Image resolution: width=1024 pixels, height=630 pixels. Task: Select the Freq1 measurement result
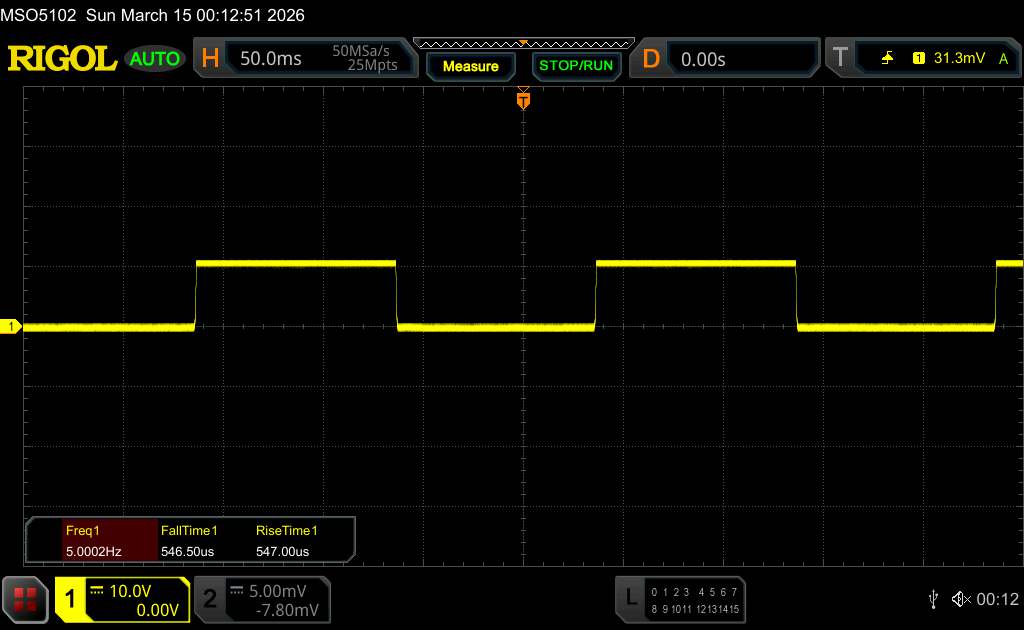click(x=92, y=540)
